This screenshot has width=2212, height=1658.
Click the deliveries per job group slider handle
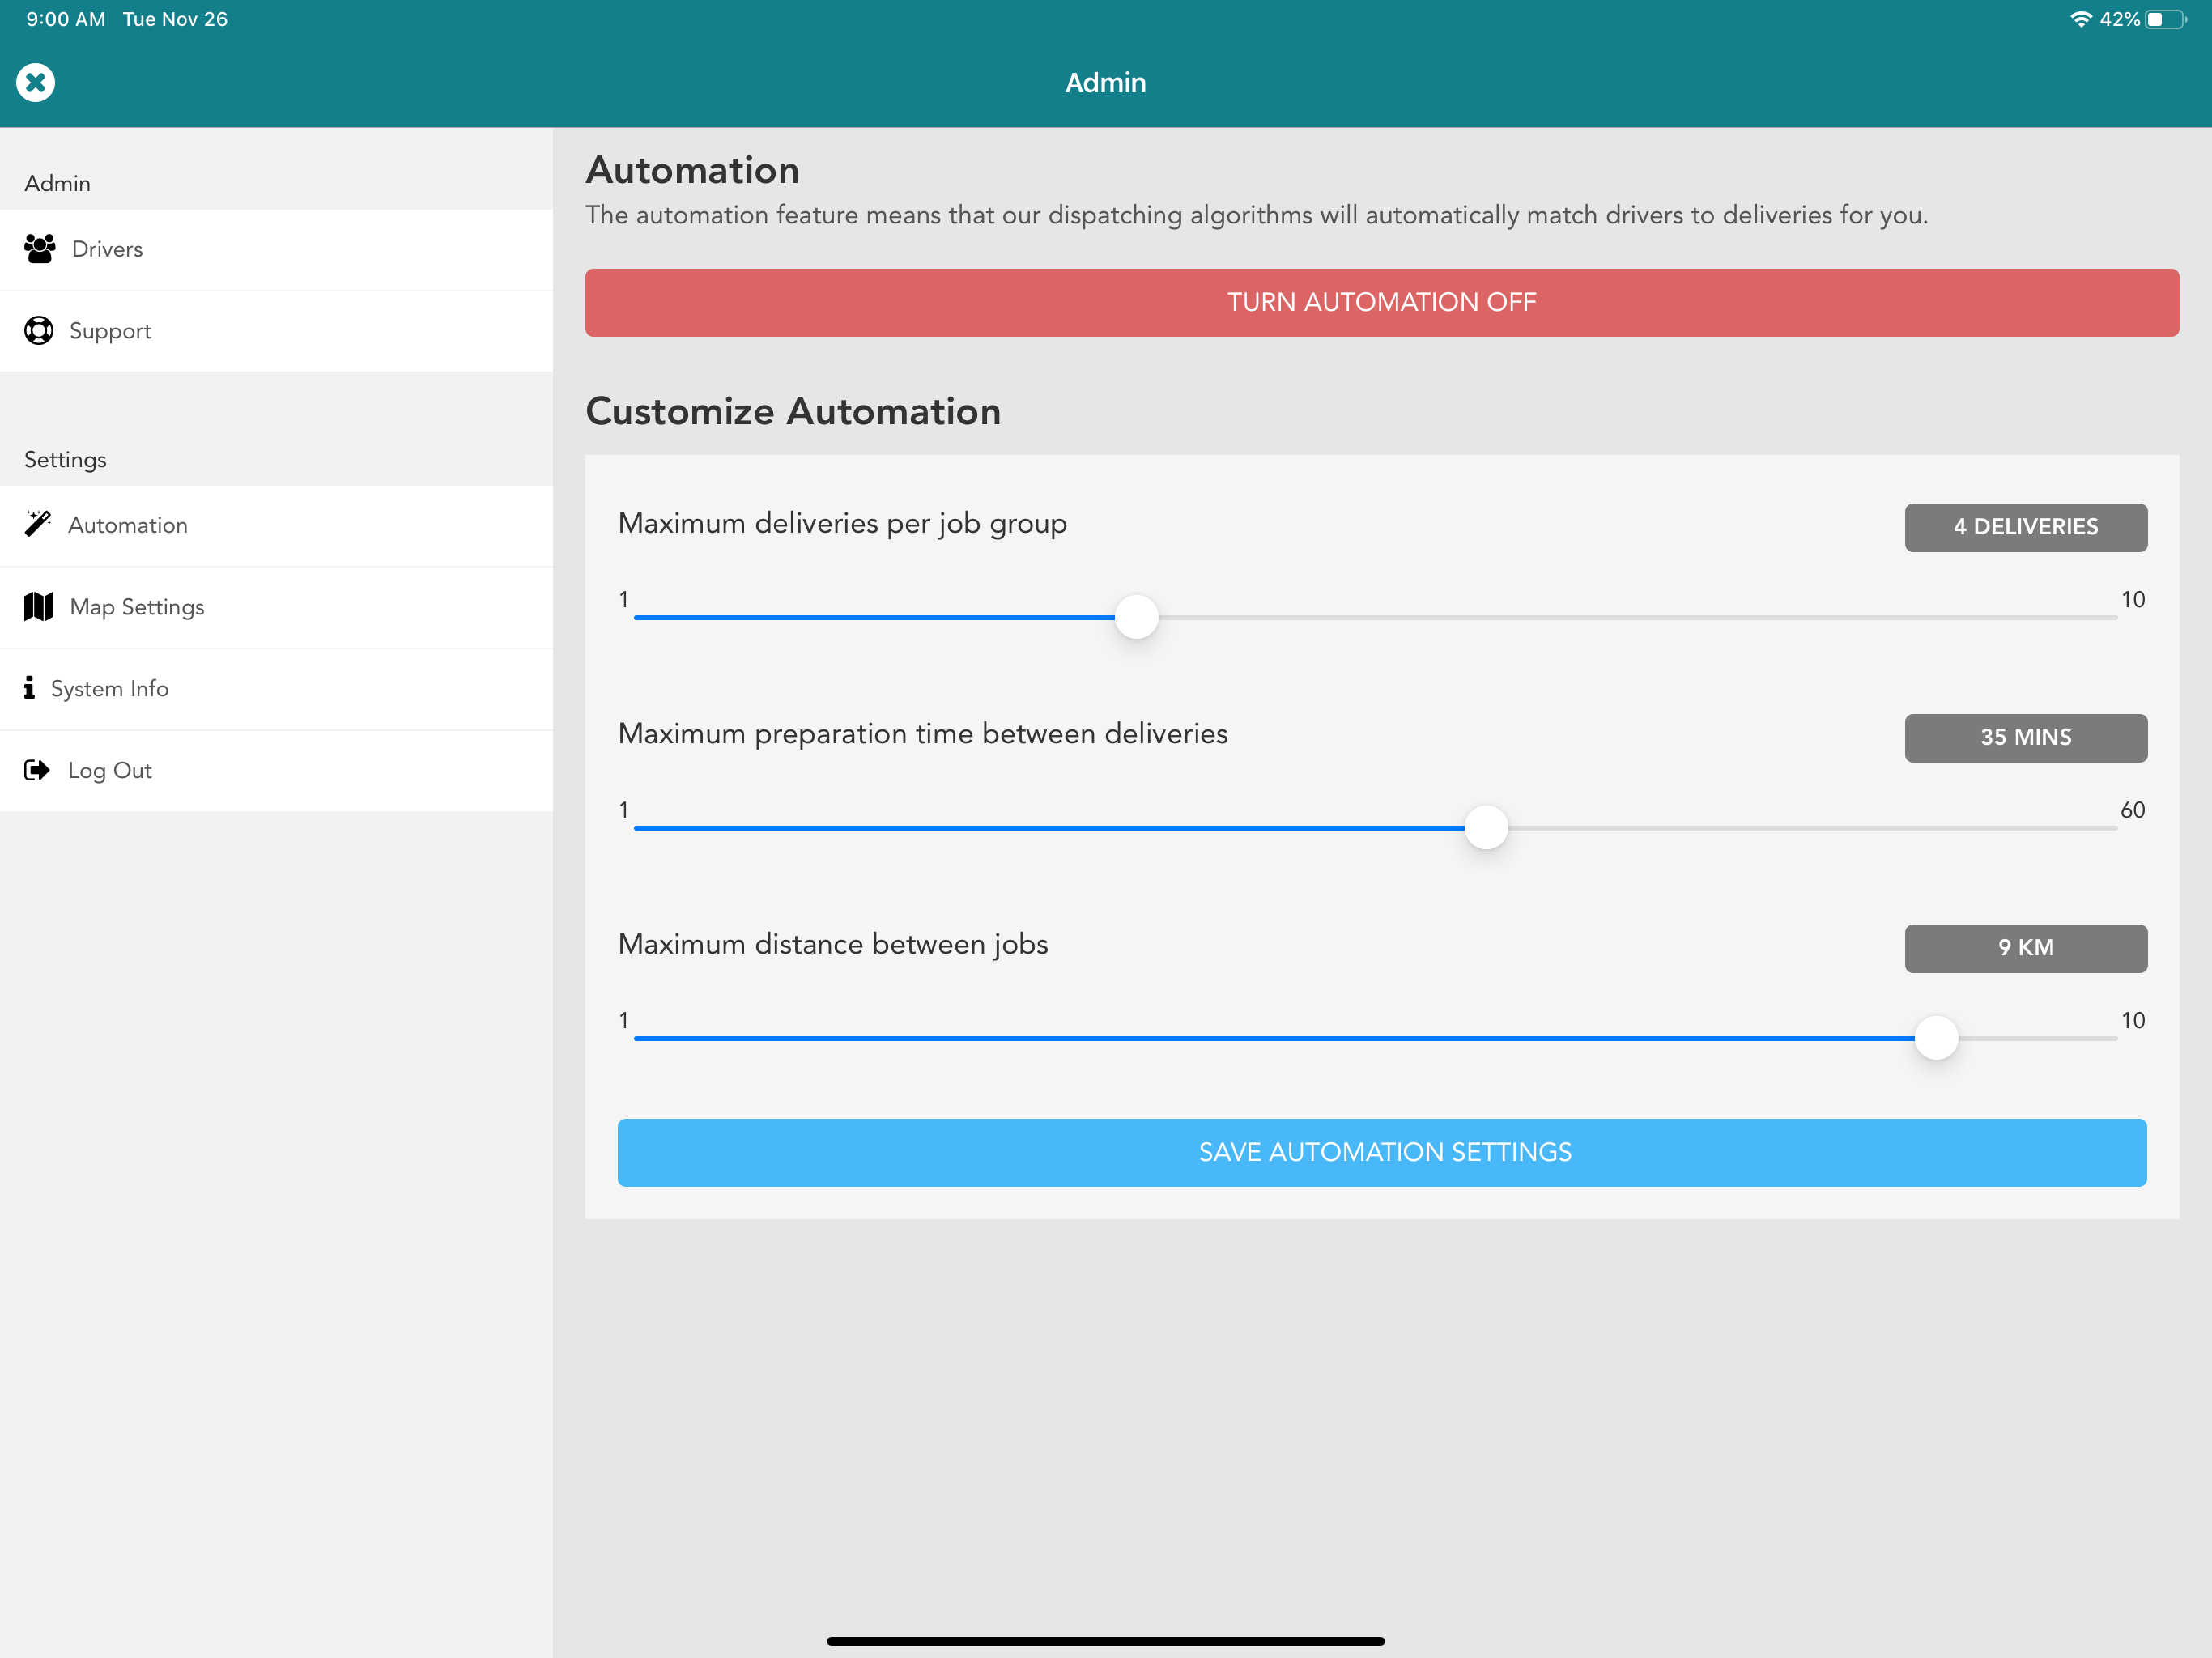point(1136,617)
